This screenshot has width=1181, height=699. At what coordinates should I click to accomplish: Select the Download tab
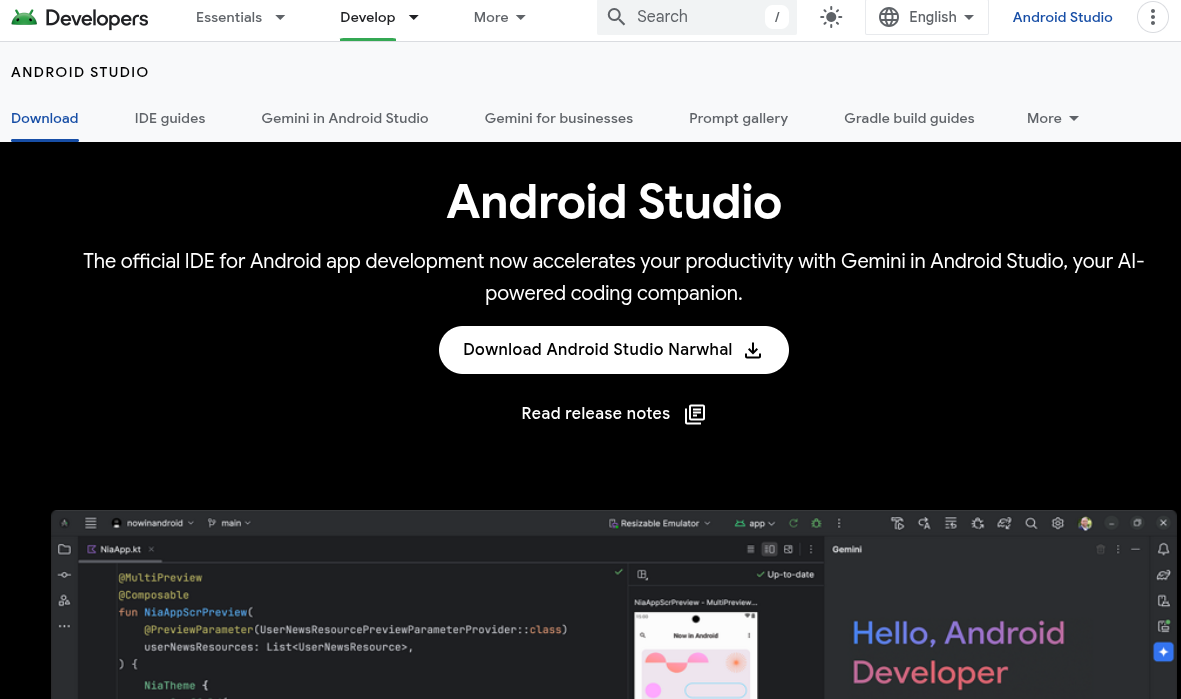coord(44,118)
